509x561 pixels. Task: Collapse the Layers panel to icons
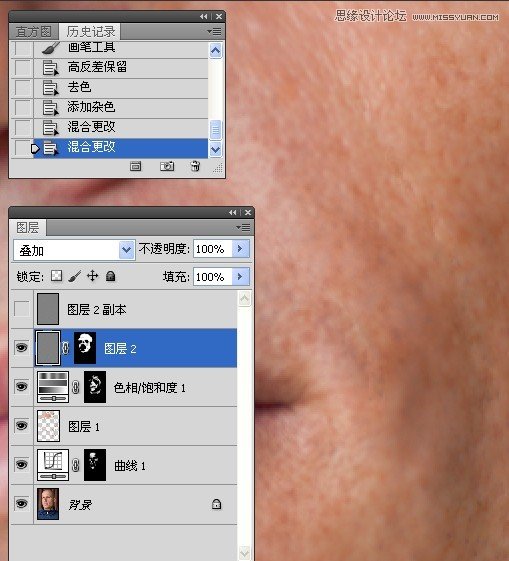point(233,213)
